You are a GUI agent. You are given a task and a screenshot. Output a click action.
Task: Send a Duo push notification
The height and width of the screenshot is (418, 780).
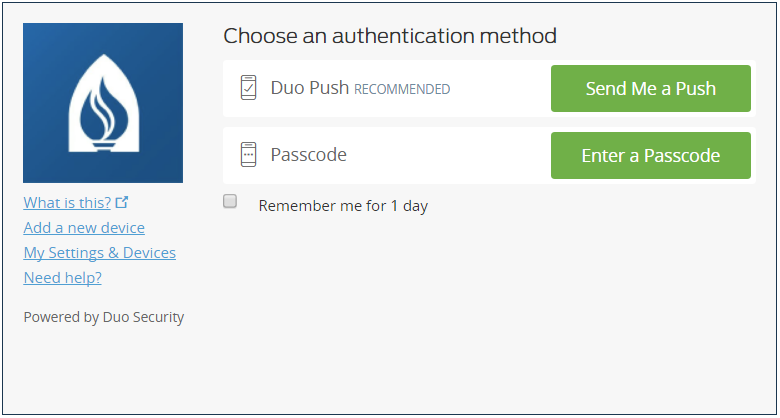651,89
